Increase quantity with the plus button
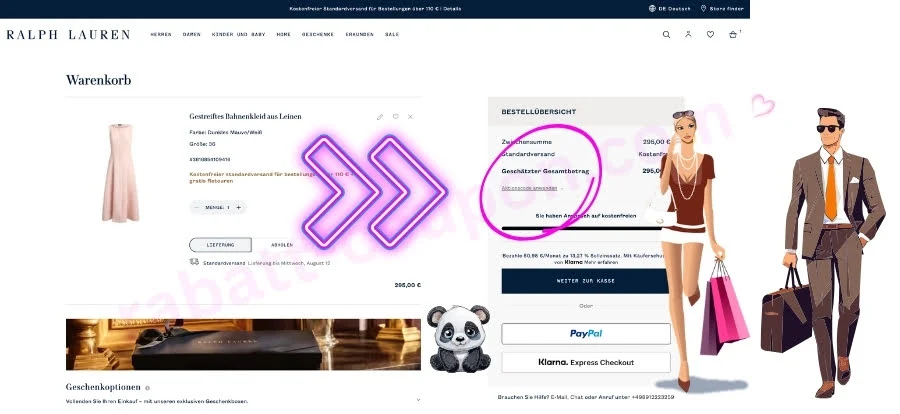This screenshot has width=900, height=414. 239,207
